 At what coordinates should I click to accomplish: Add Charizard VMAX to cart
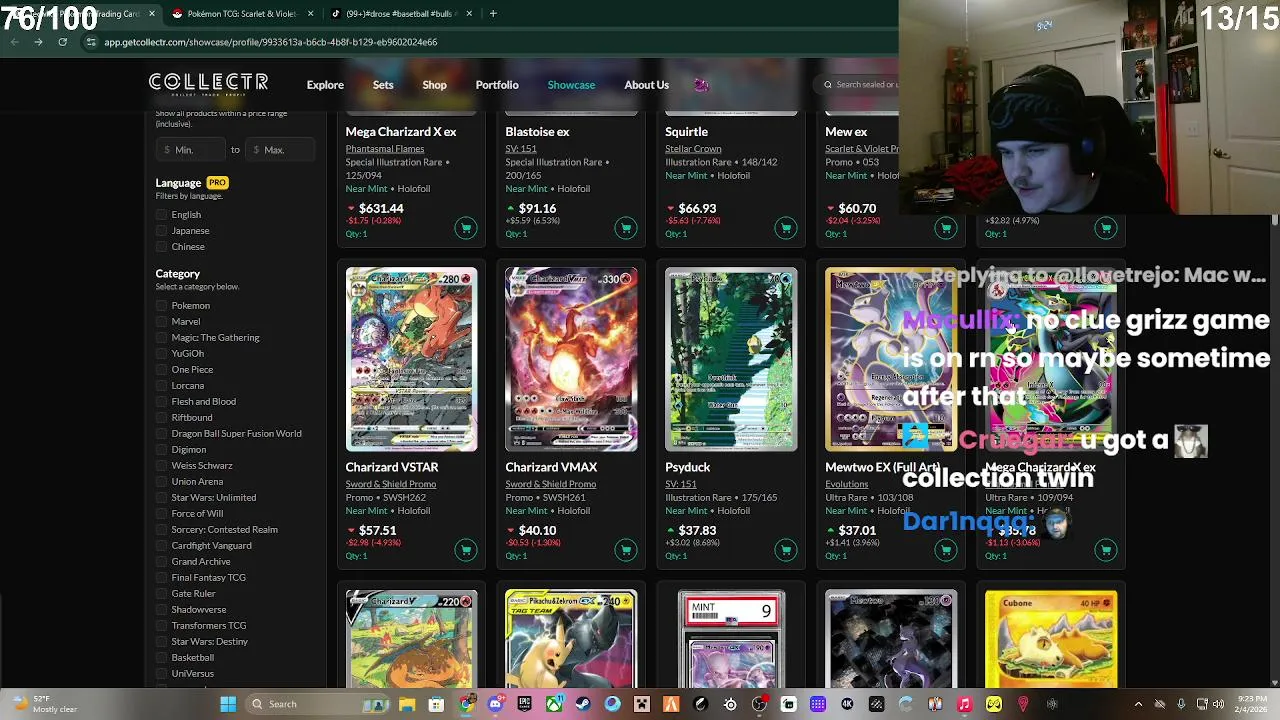[x=626, y=550]
